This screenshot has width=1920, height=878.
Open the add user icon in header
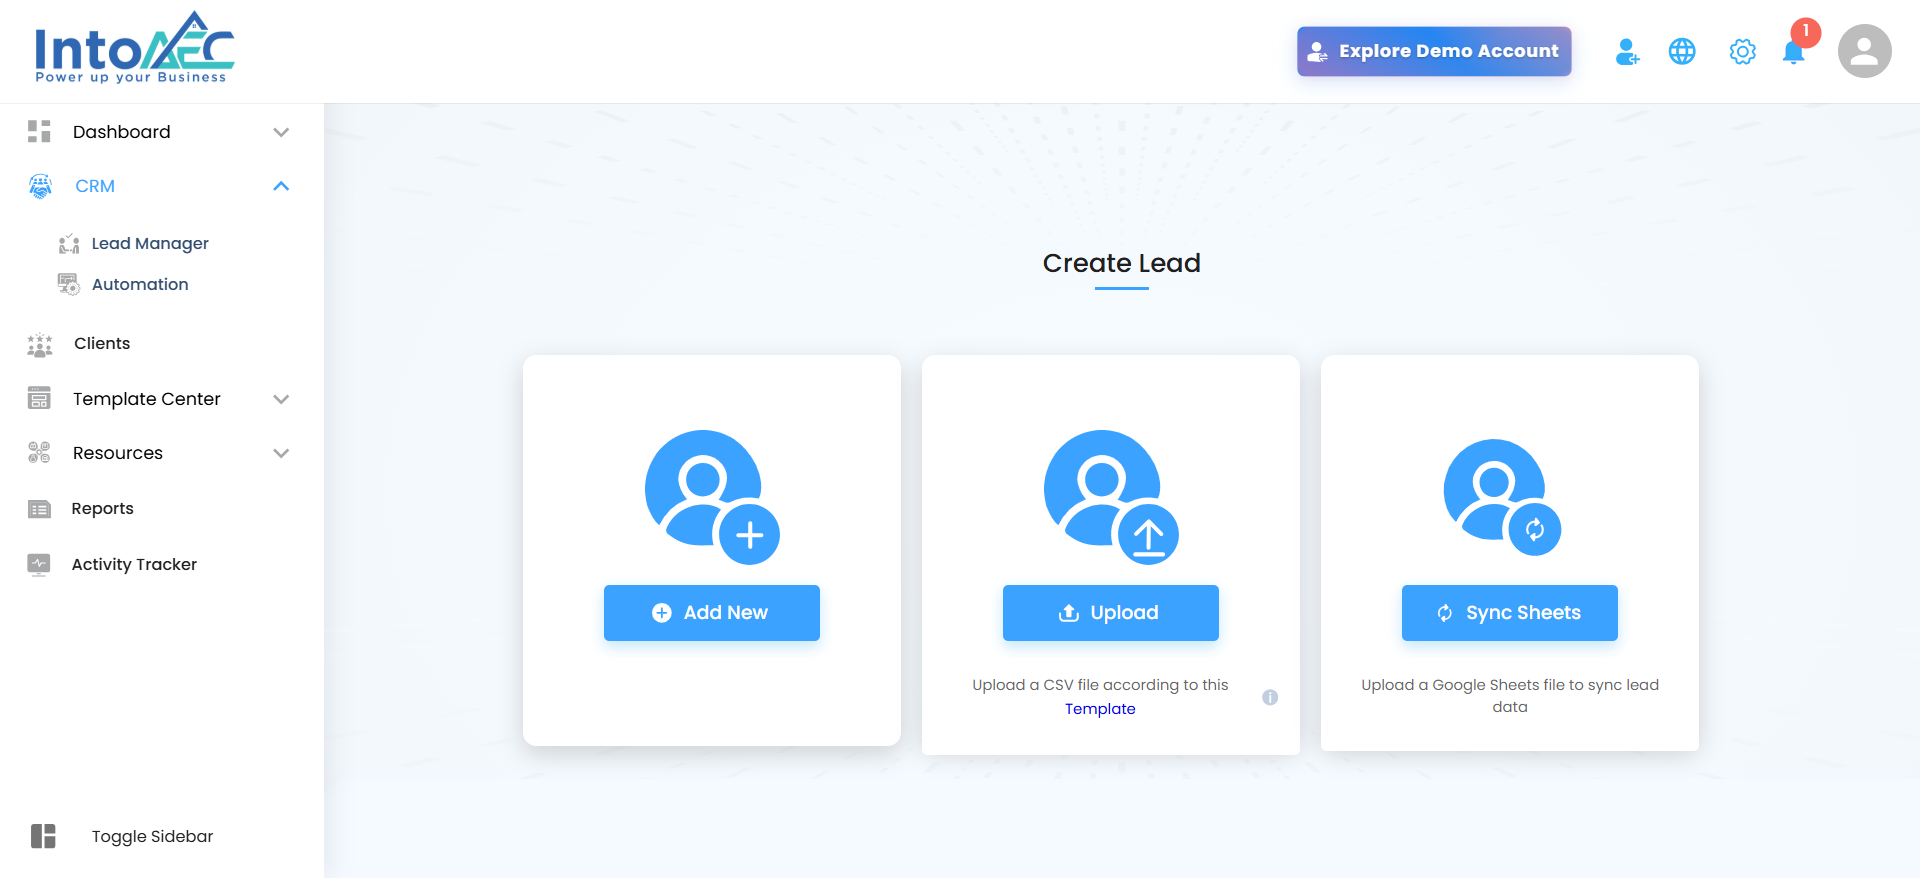[x=1627, y=52]
